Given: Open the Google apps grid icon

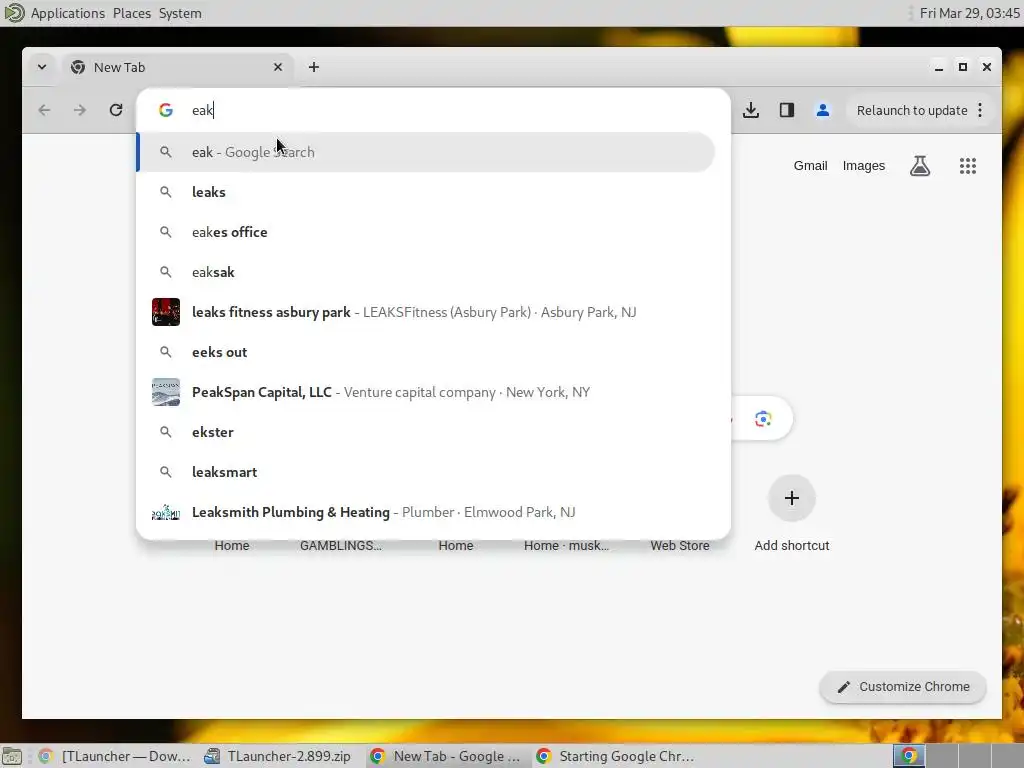Looking at the screenshot, I should 968,166.
